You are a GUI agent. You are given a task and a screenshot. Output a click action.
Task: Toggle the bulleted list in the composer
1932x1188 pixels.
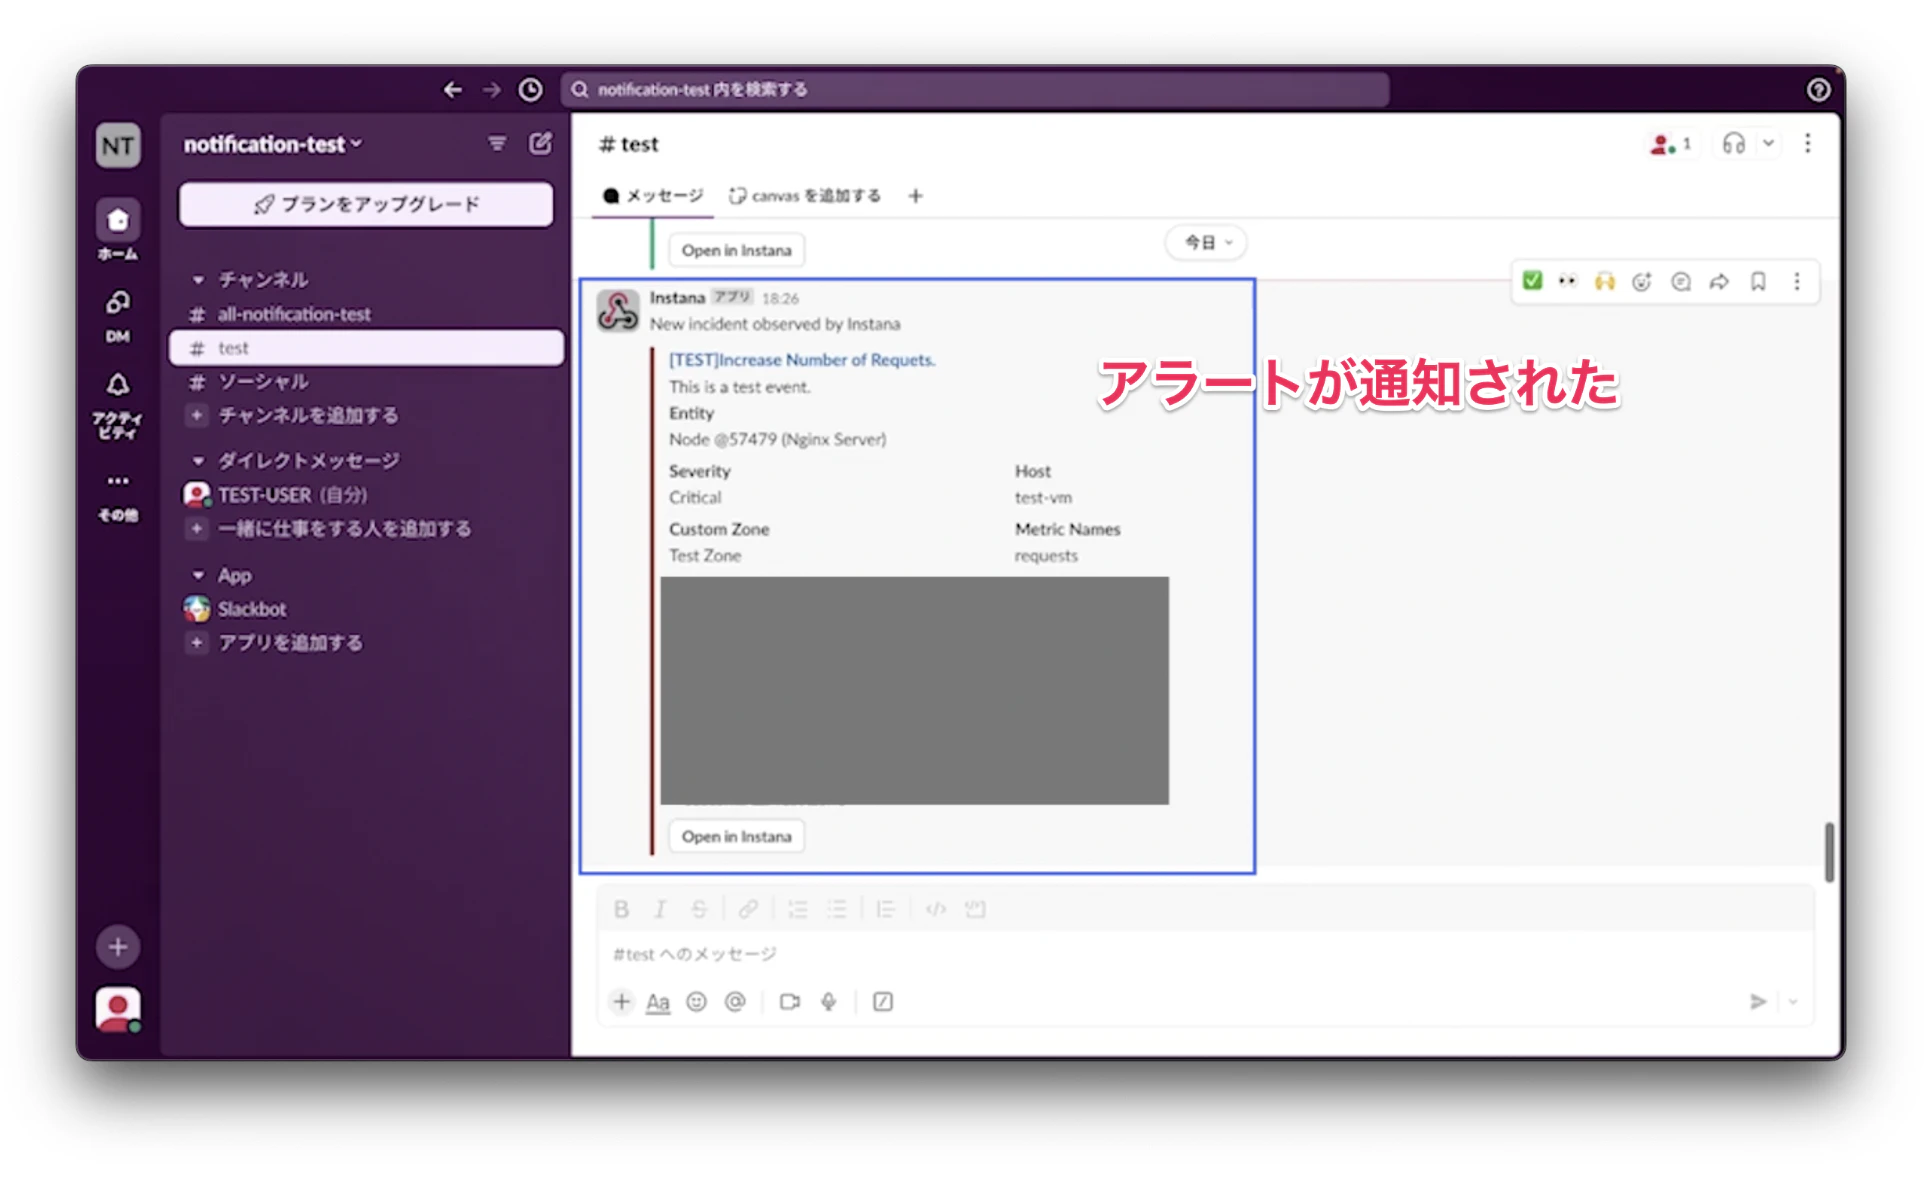837,909
